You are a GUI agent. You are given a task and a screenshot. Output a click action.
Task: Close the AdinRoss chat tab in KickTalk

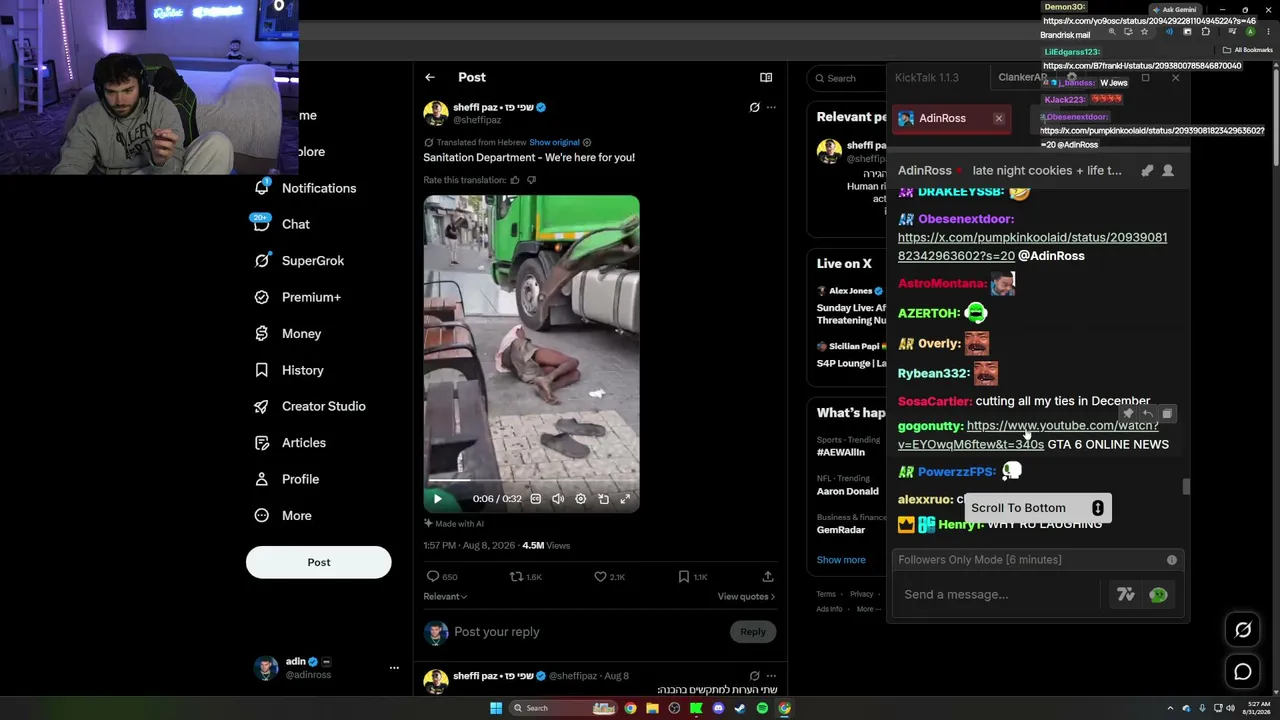(x=998, y=119)
